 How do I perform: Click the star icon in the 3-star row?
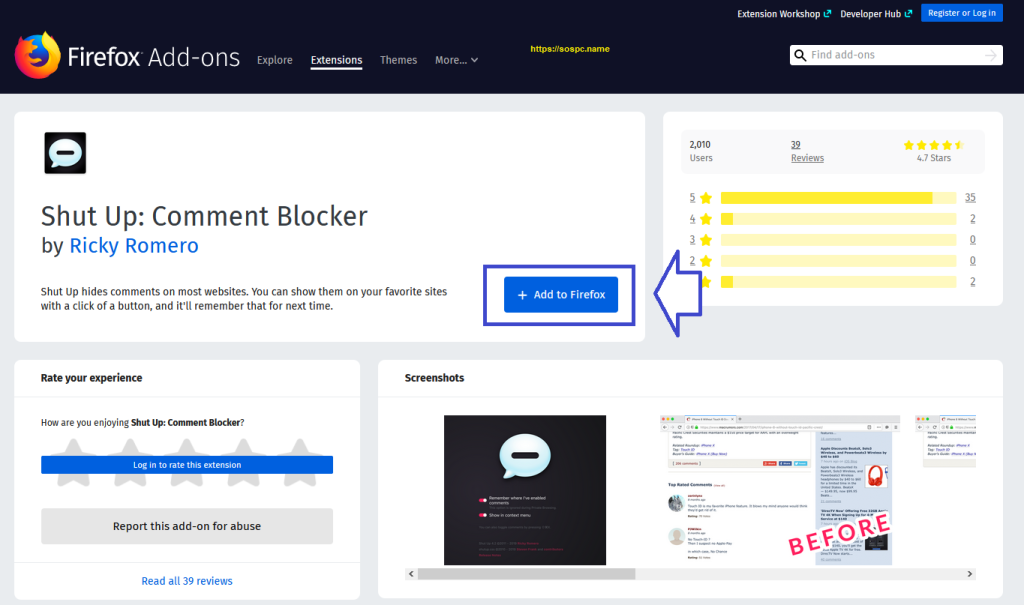(706, 240)
